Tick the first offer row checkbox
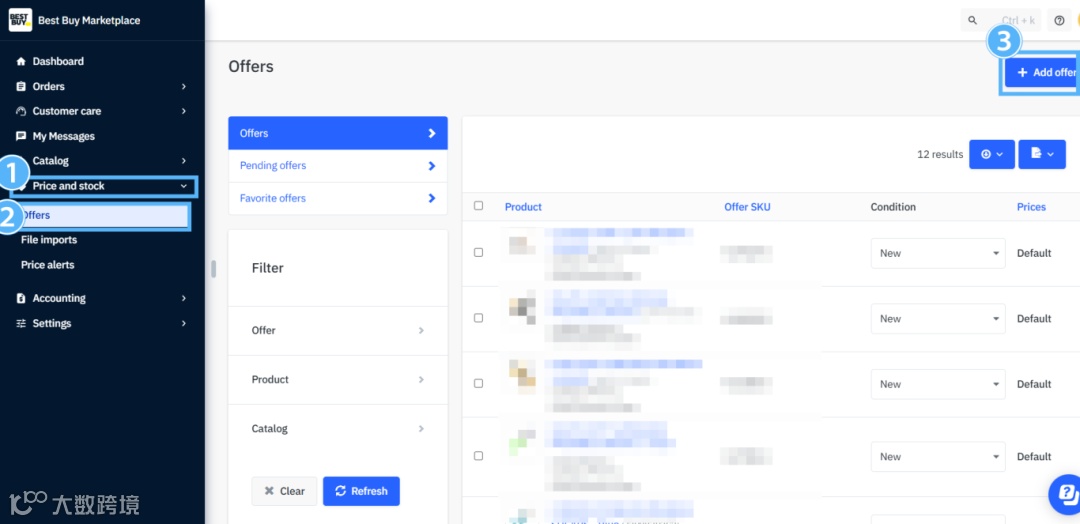 [x=479, y=253]
